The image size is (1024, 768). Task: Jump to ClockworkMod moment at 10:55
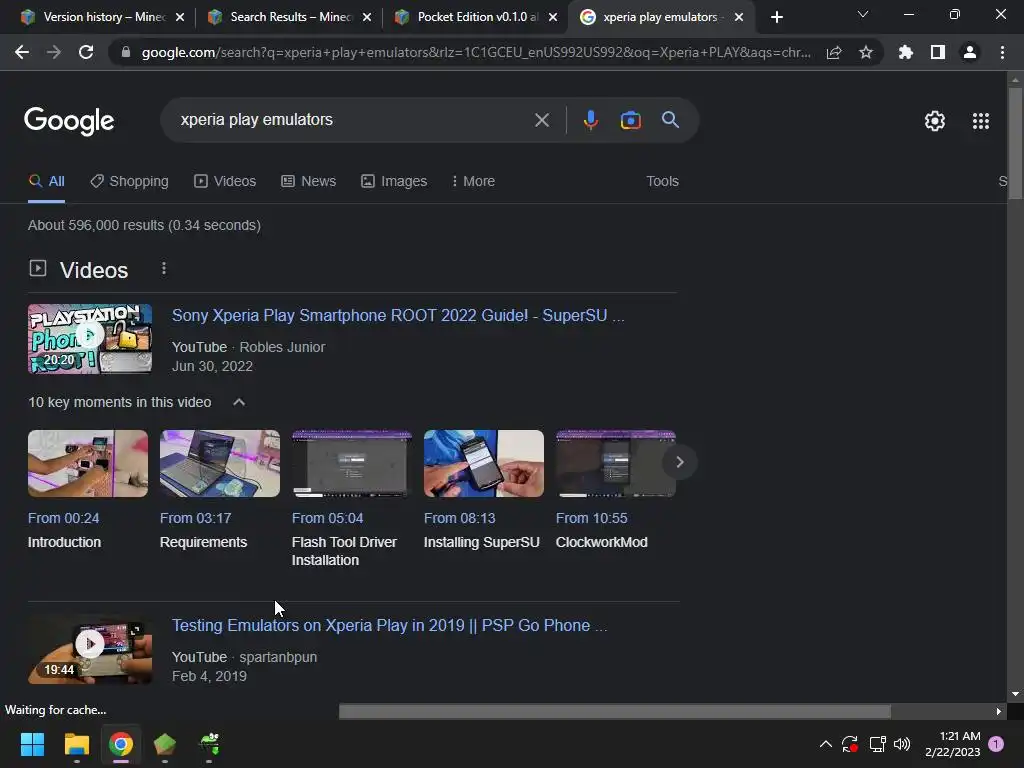point(601,530)
